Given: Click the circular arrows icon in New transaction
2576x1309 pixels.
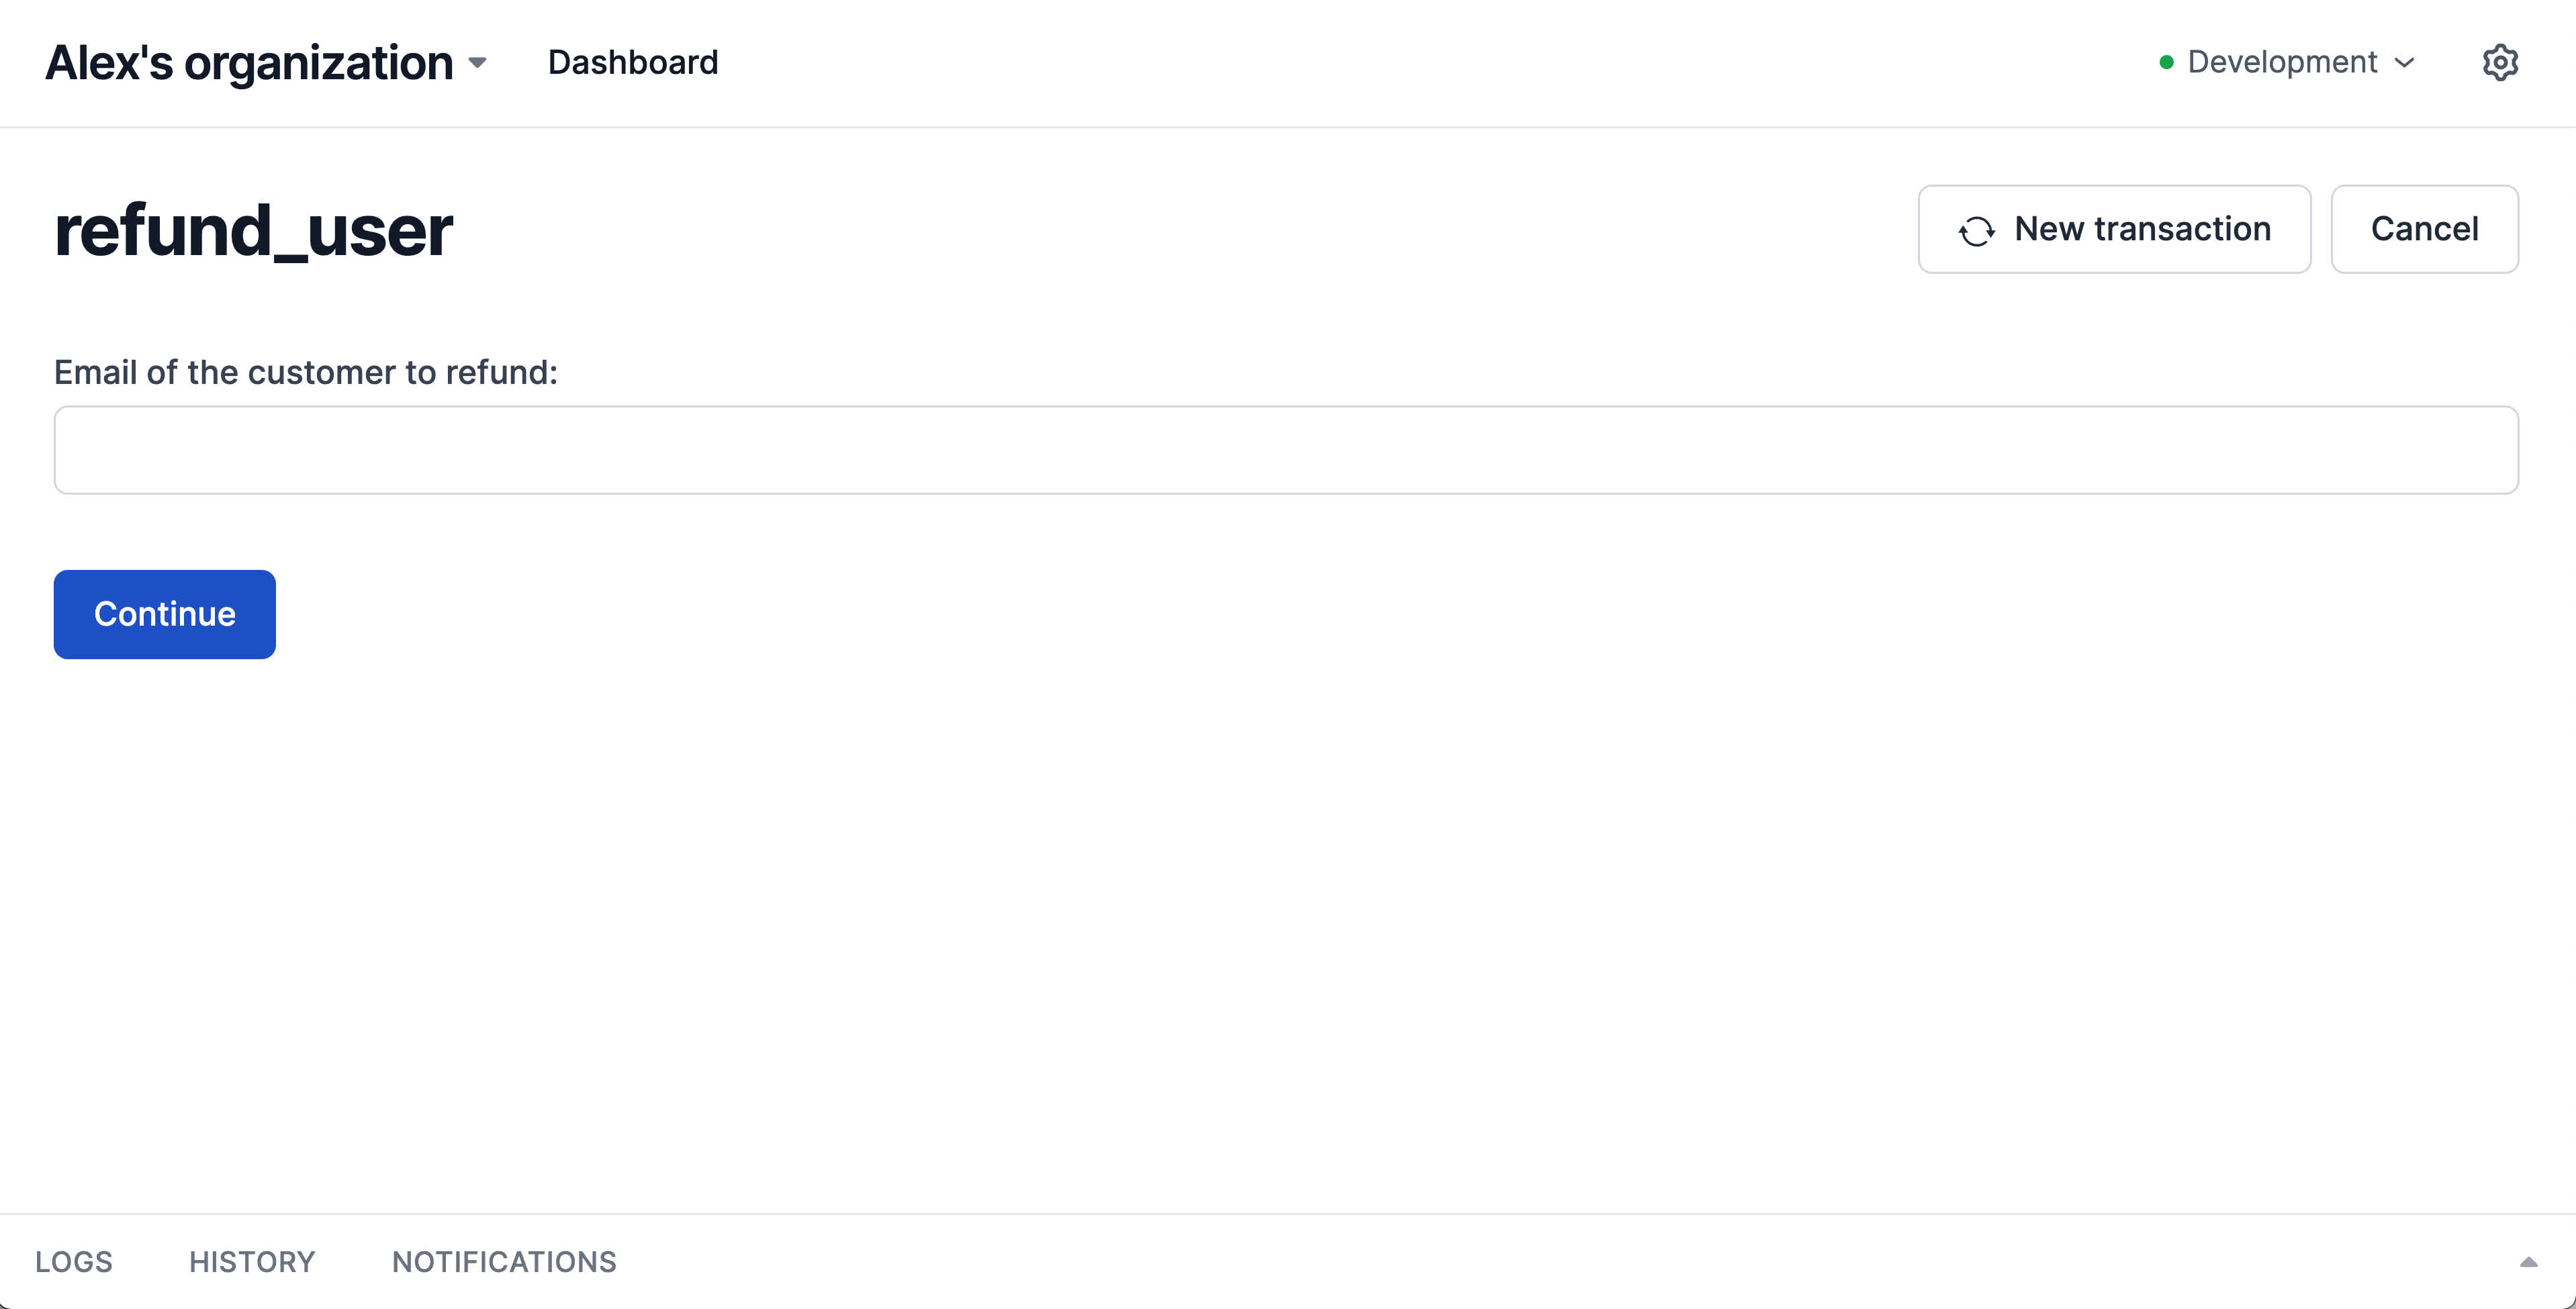Looking at the screenshot, I should (1976, 230).
